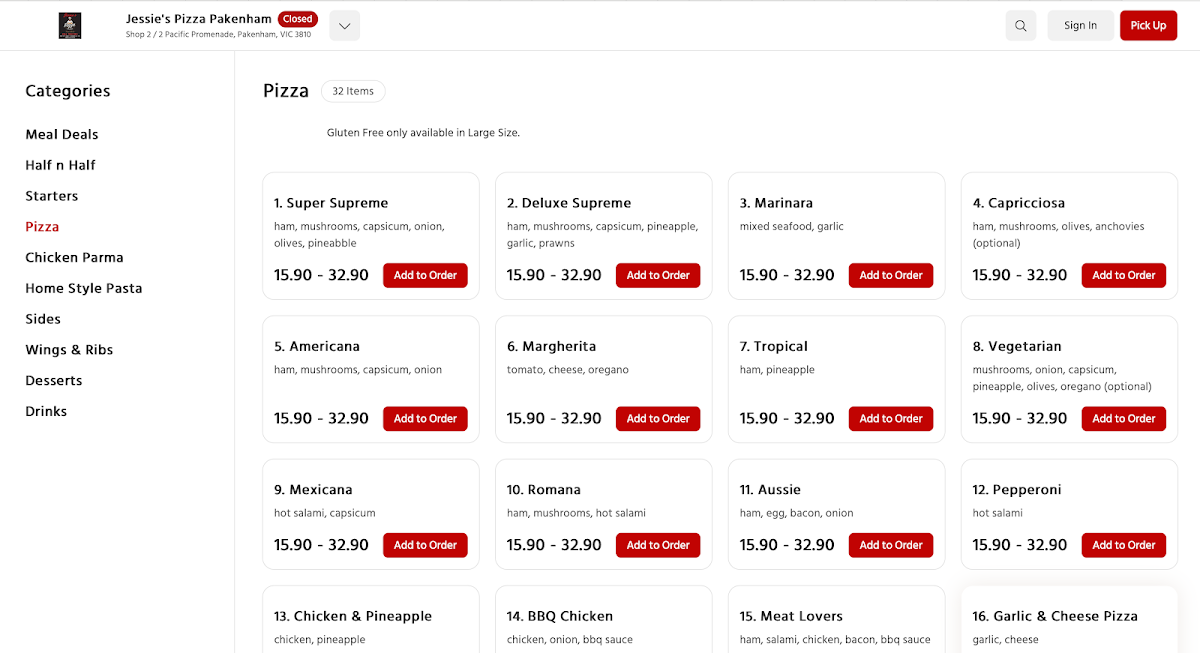This screenshot has height=653, width=1200.
Task: Click '5. Americana' title
Action: 317,346
